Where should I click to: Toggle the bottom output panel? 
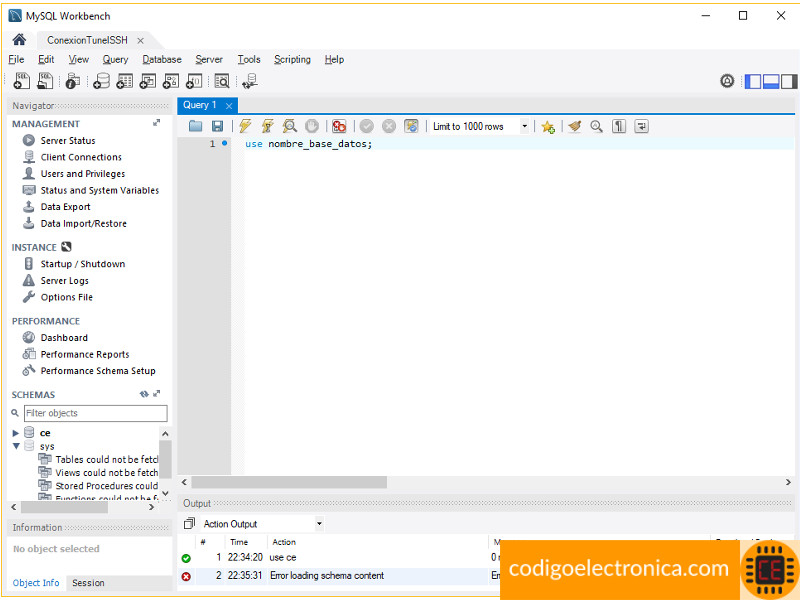coord(771,81)
